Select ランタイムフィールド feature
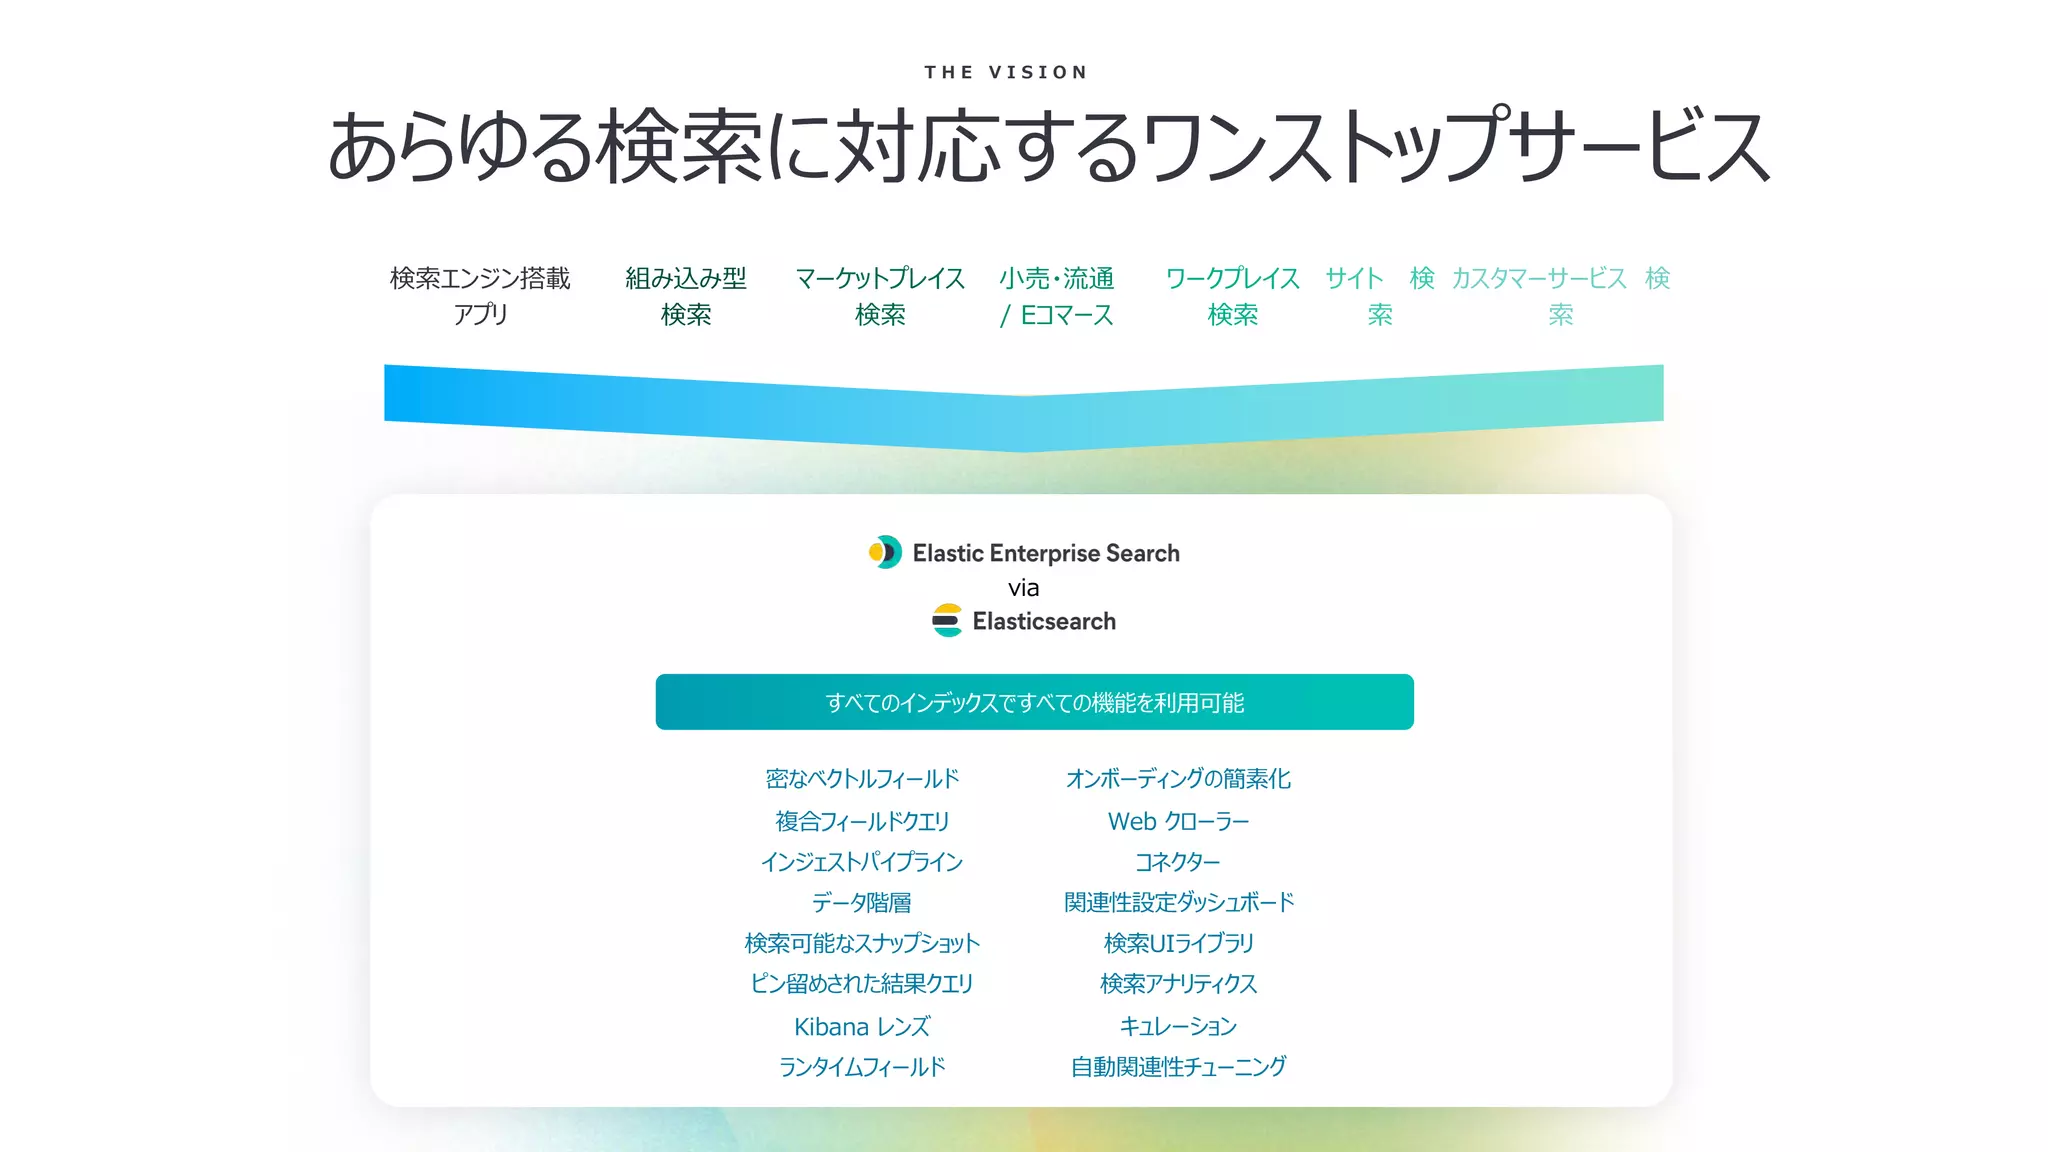This screenshot has height=1152, width=2048. click(x=862, y=1067)
